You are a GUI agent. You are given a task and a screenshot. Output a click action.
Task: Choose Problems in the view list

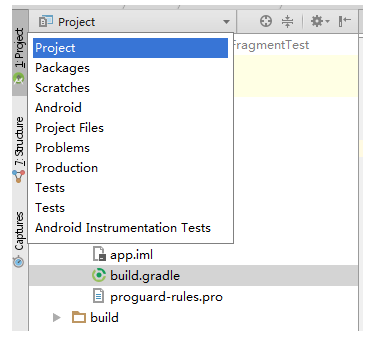coord(62,148)
